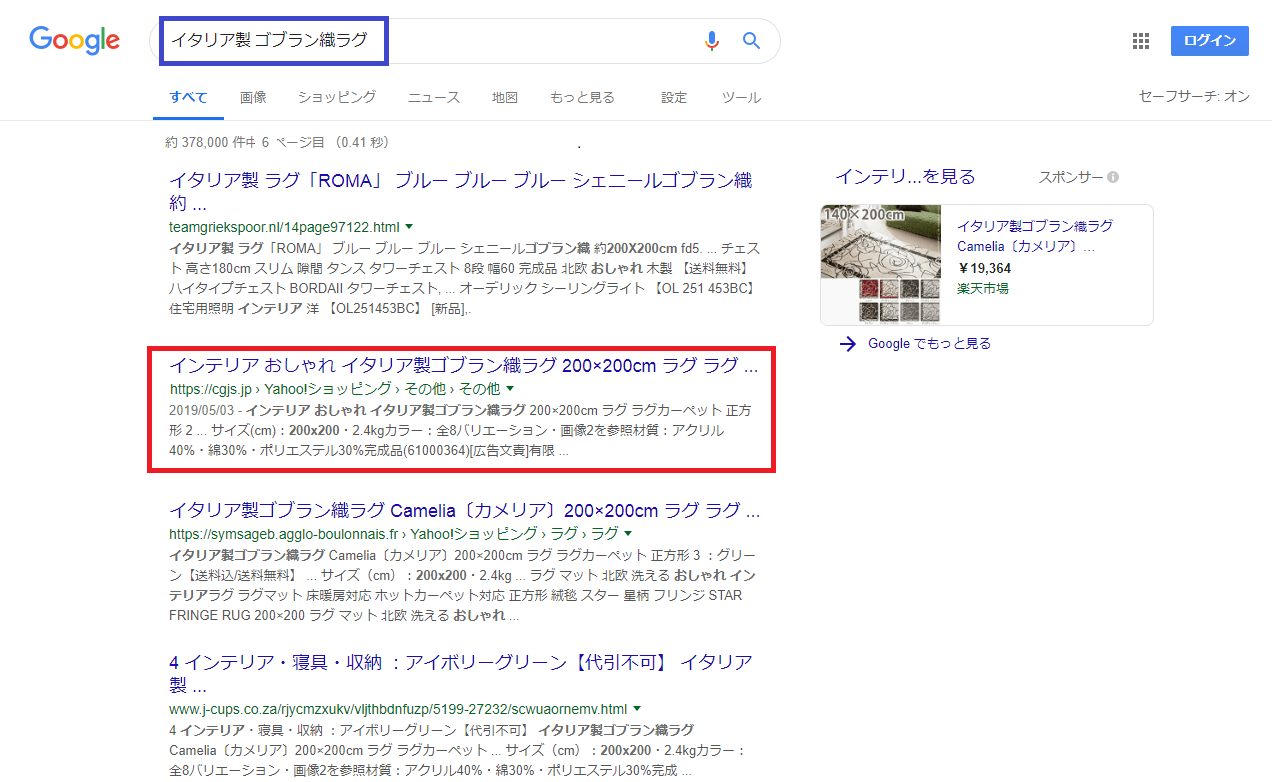Open the 設定 menu
1280x782 pixels.
click(674, 97)
